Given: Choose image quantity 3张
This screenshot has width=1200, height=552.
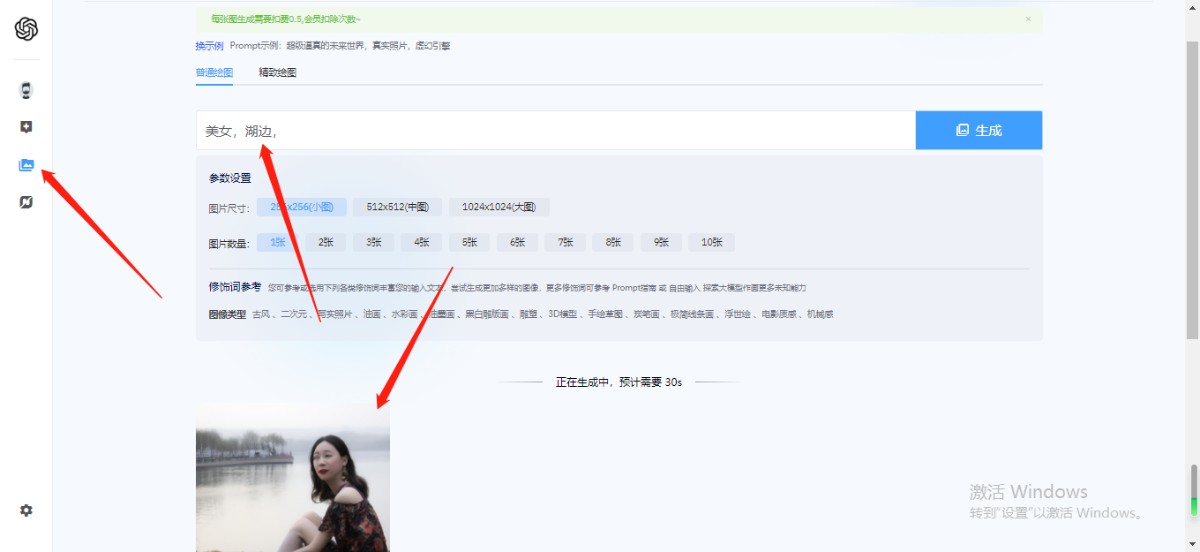Looking at the screenshot, I should [374, 242].
